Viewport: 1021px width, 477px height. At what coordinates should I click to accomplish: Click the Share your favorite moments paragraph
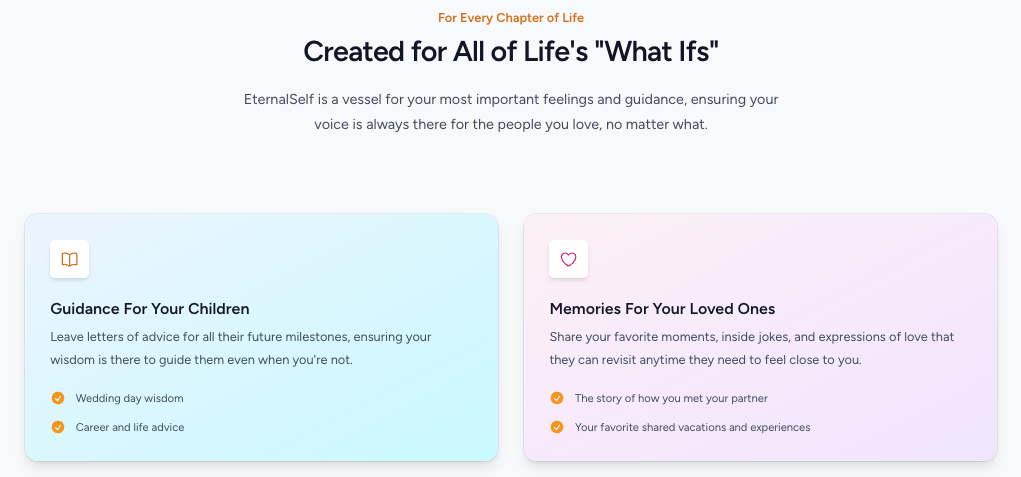coord(752,348)
